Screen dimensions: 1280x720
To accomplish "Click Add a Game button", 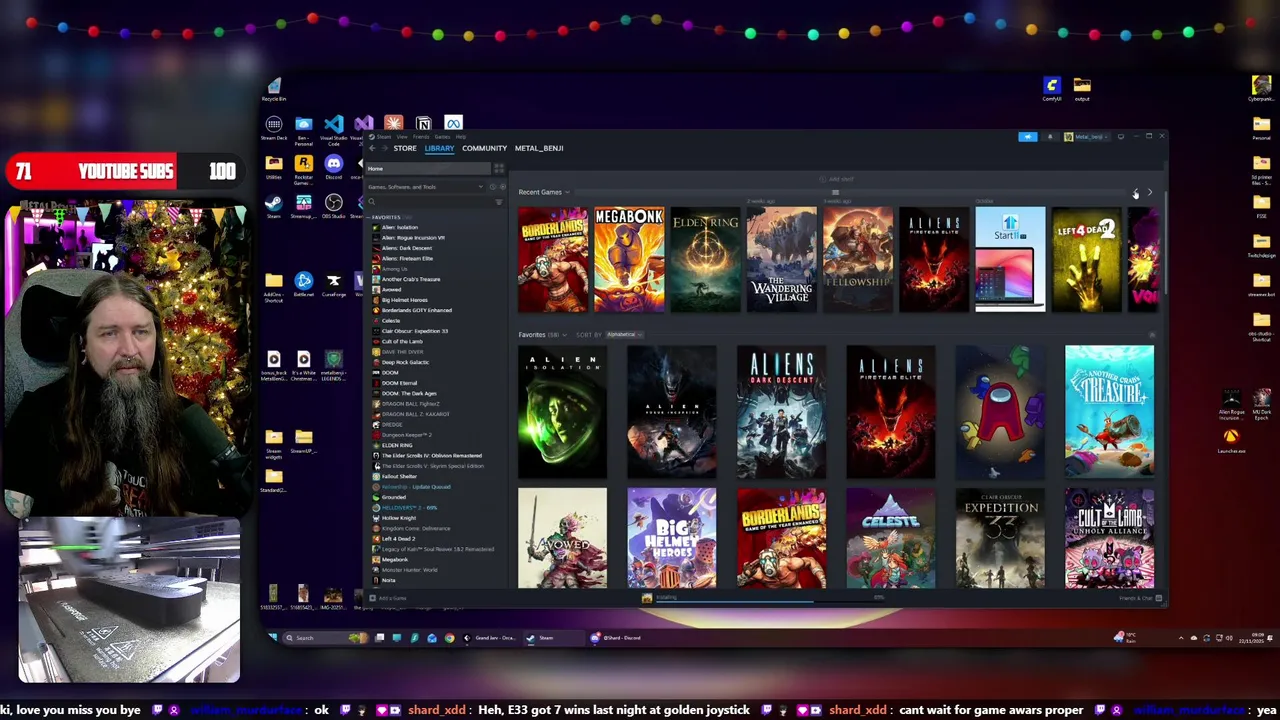I will tap(389, 598).
